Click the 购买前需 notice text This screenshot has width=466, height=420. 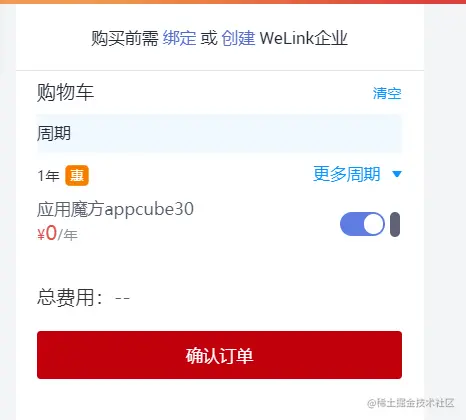125,38
